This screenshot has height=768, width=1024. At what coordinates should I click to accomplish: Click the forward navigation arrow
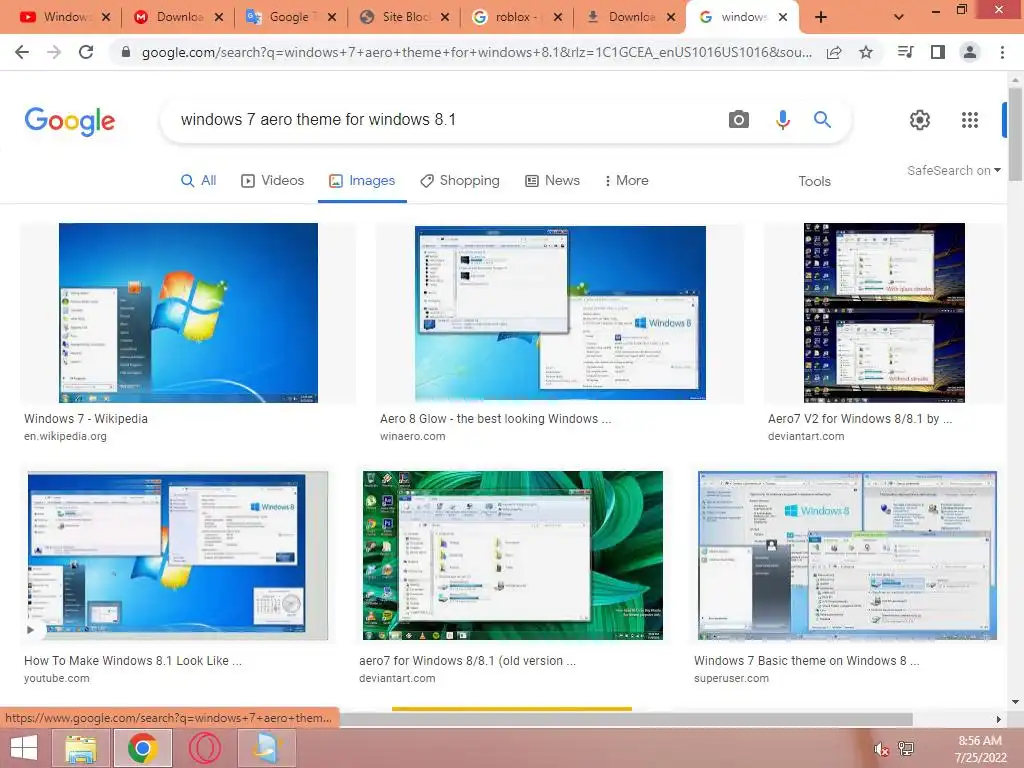54,52
